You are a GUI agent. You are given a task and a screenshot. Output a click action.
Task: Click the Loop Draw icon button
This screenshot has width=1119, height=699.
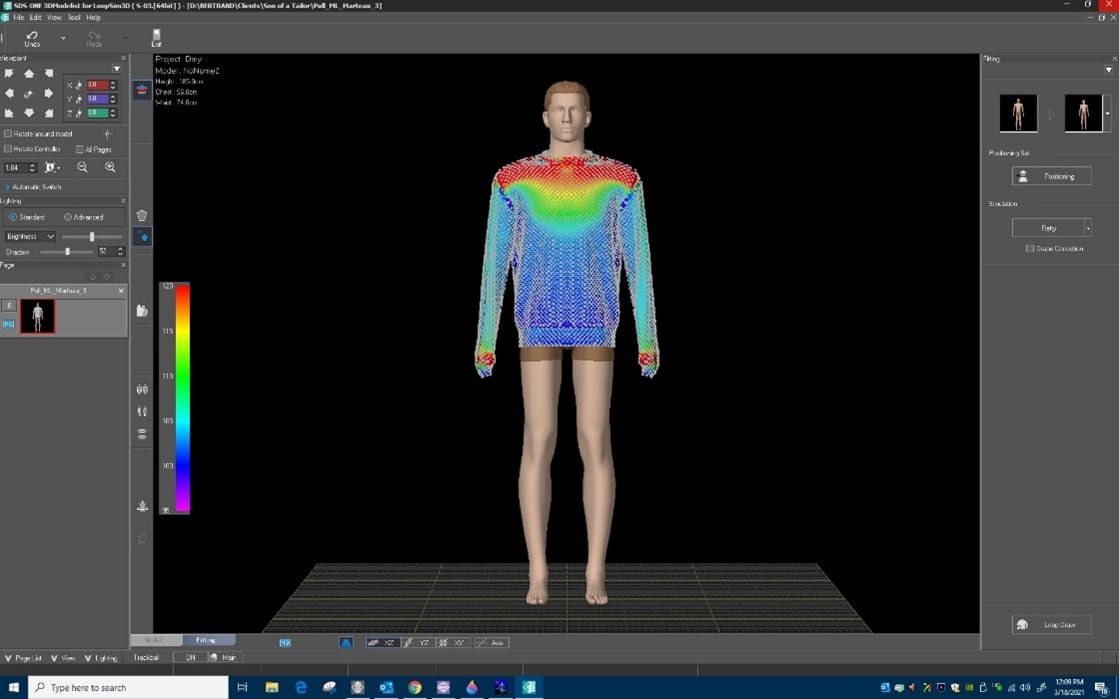[1051, 625]
